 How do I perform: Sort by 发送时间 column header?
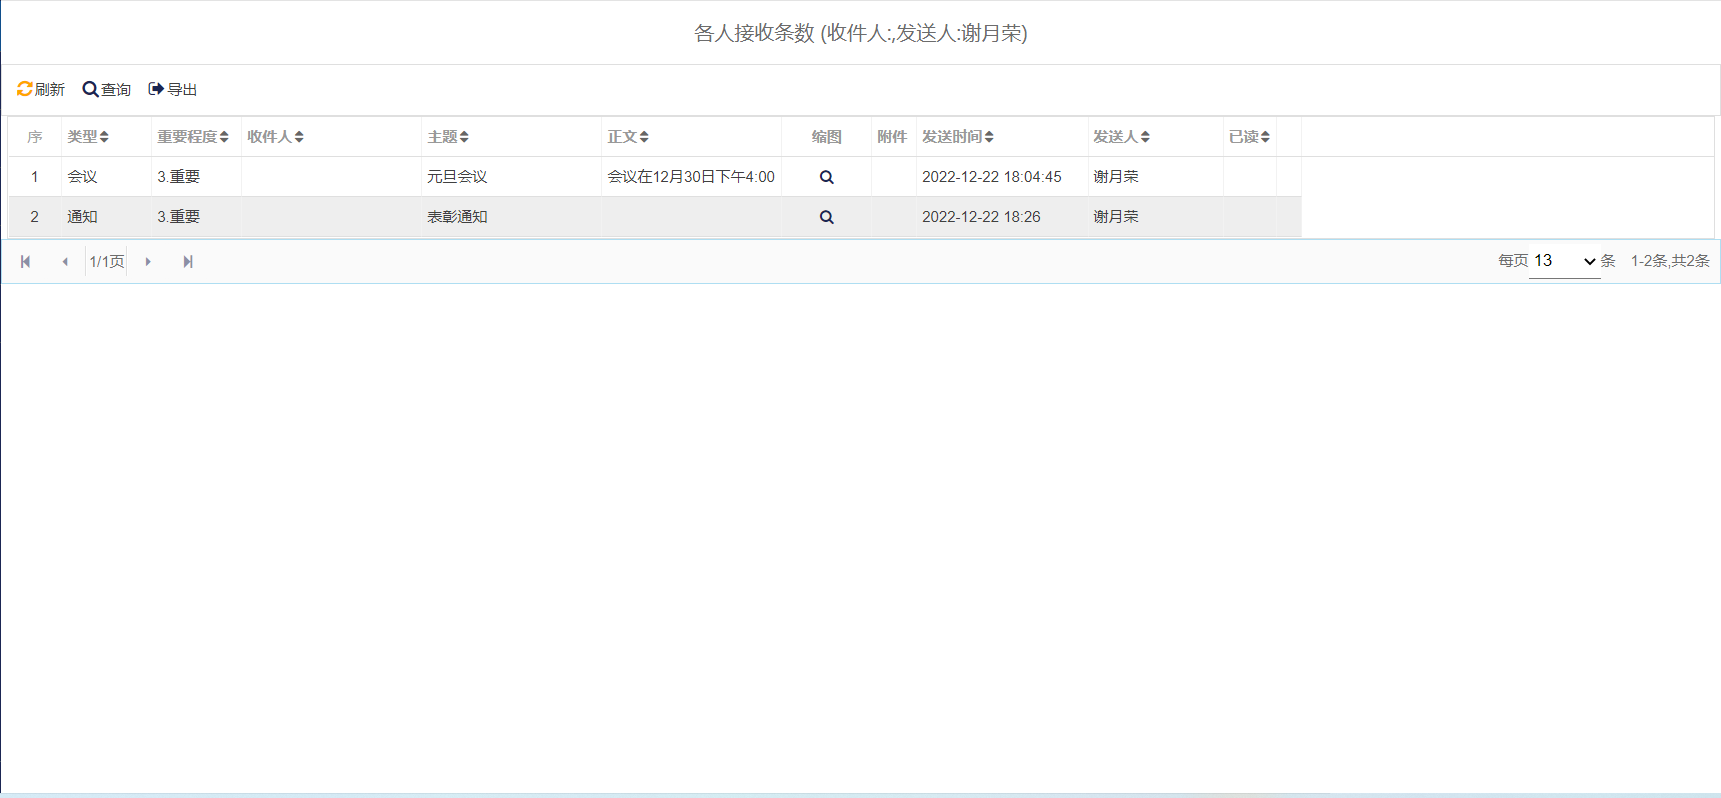coord(958,137)
